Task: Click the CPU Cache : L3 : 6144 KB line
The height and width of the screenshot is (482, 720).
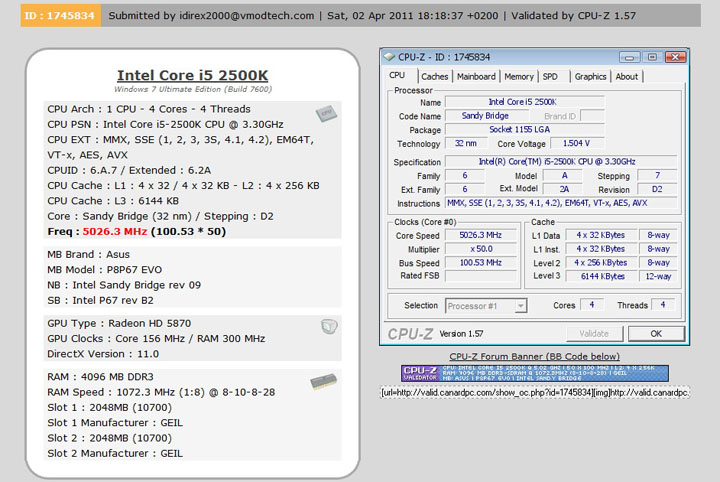Action: (113, 201)
